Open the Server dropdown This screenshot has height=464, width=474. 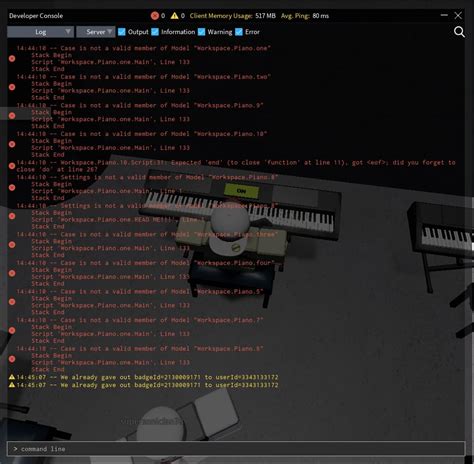click(96, 32)
